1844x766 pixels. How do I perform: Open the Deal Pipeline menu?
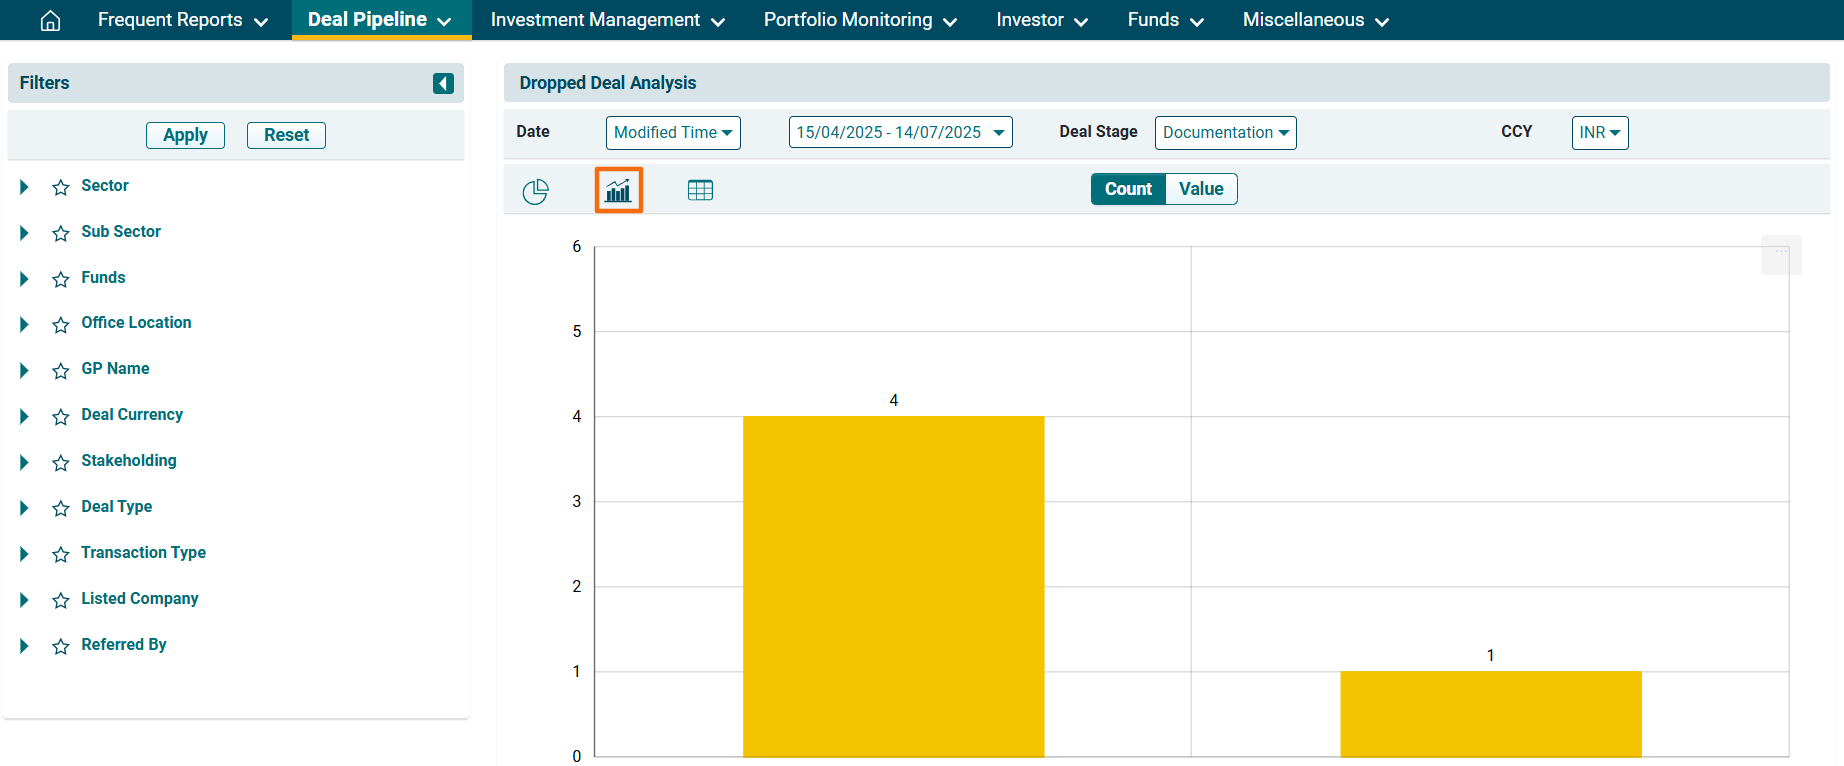(380, 20)
